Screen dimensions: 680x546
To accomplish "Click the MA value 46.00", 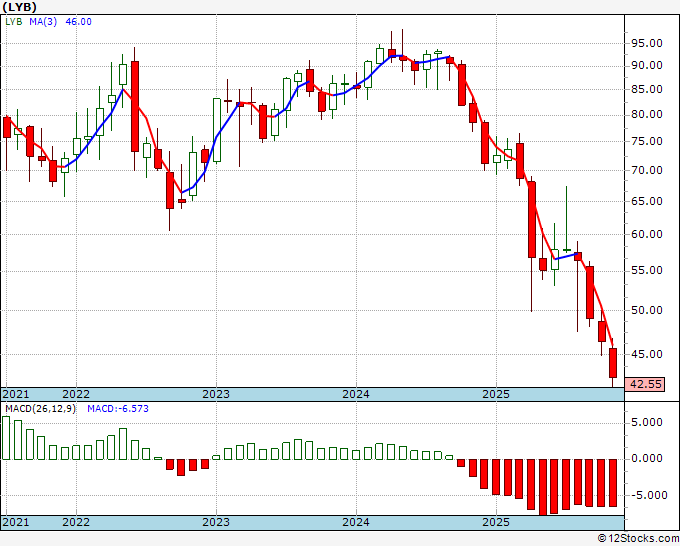I will click(78, 22).
